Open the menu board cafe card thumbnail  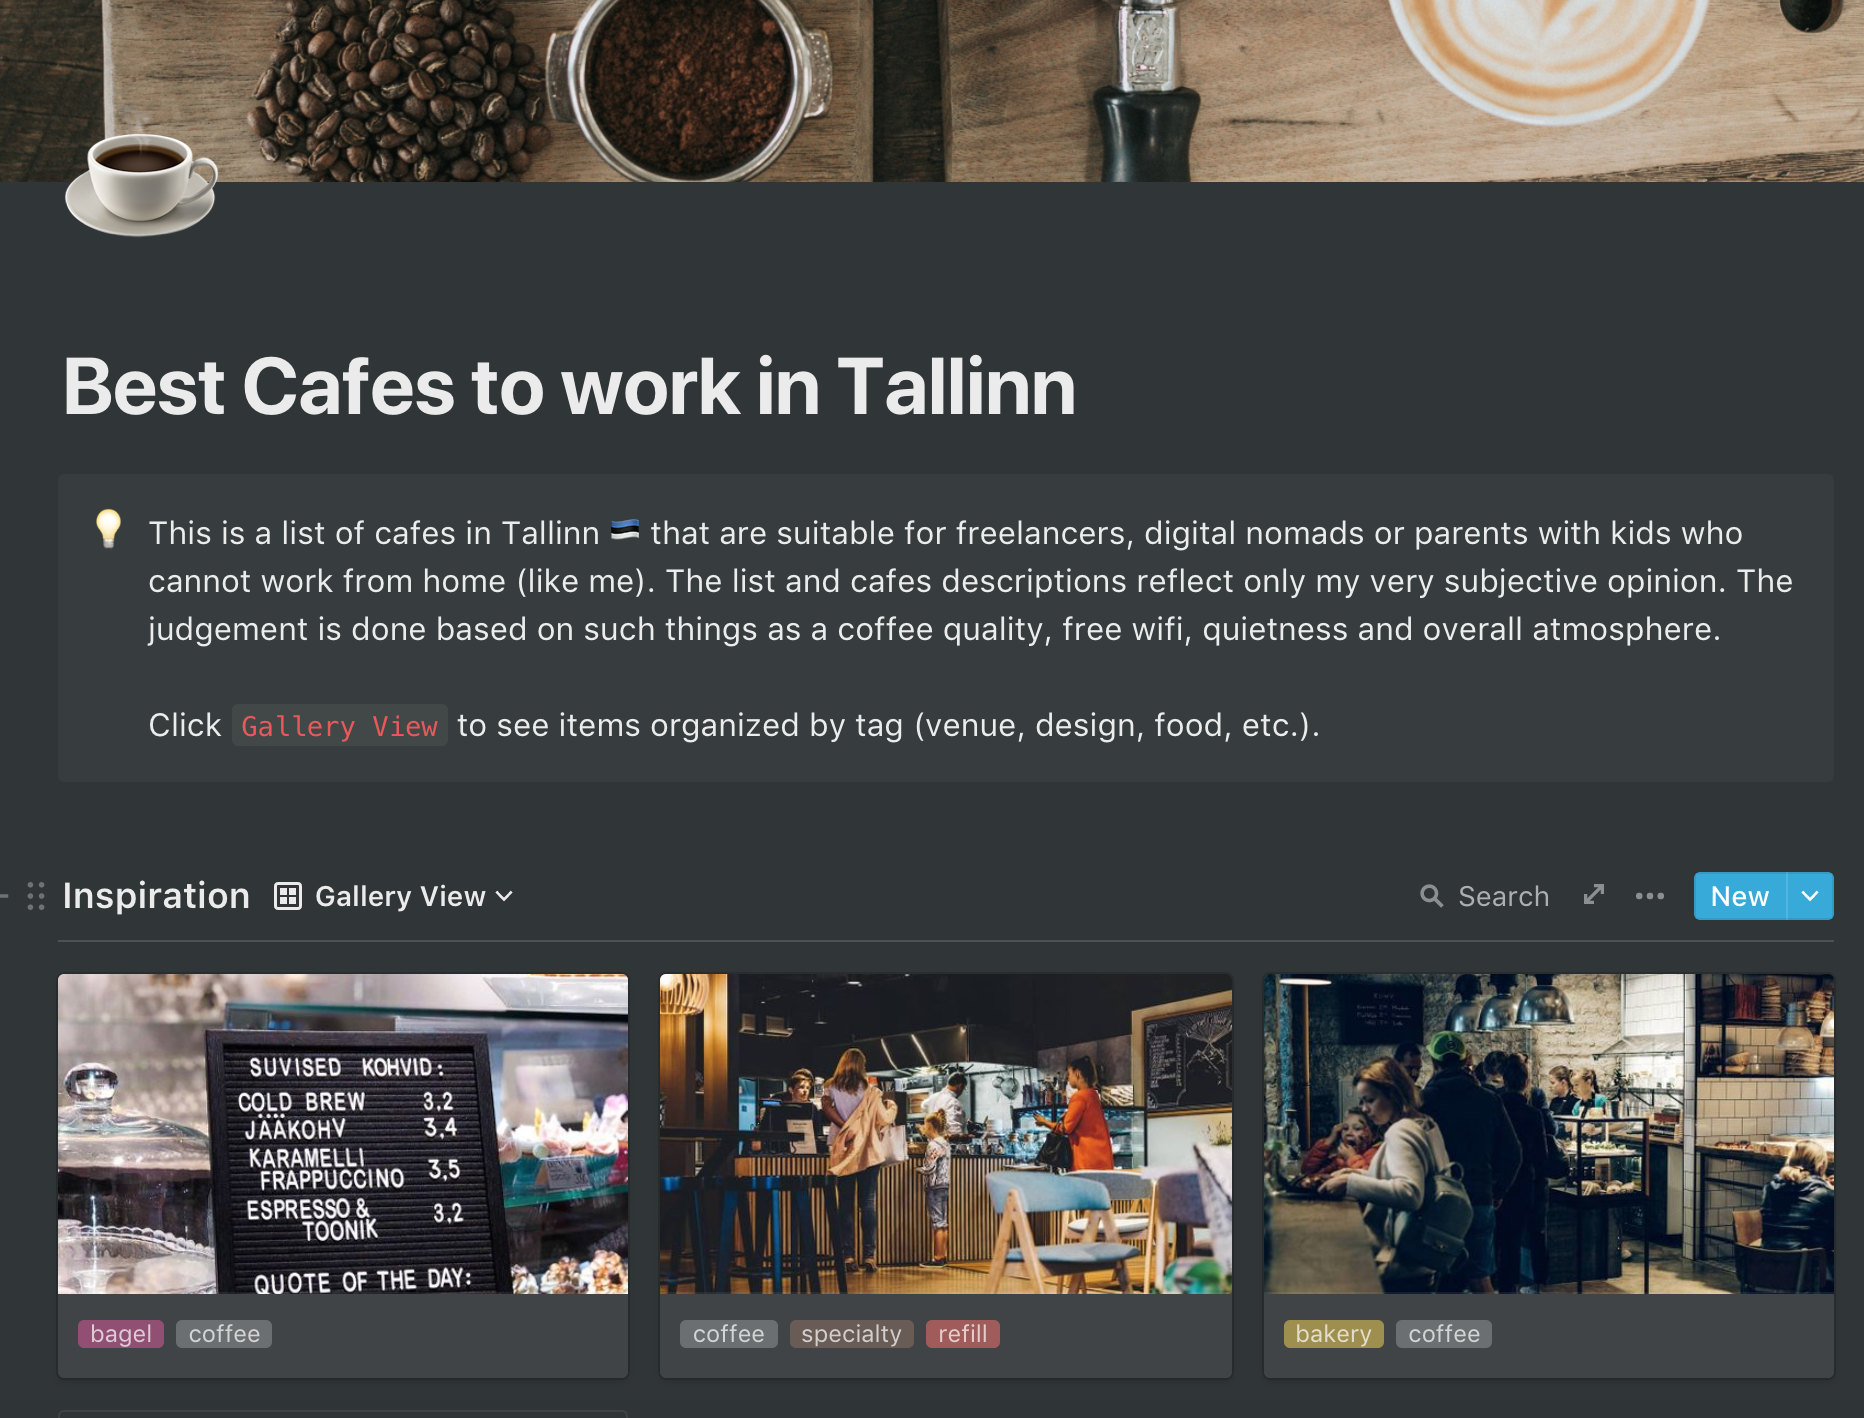click(x=343, y=1134)
